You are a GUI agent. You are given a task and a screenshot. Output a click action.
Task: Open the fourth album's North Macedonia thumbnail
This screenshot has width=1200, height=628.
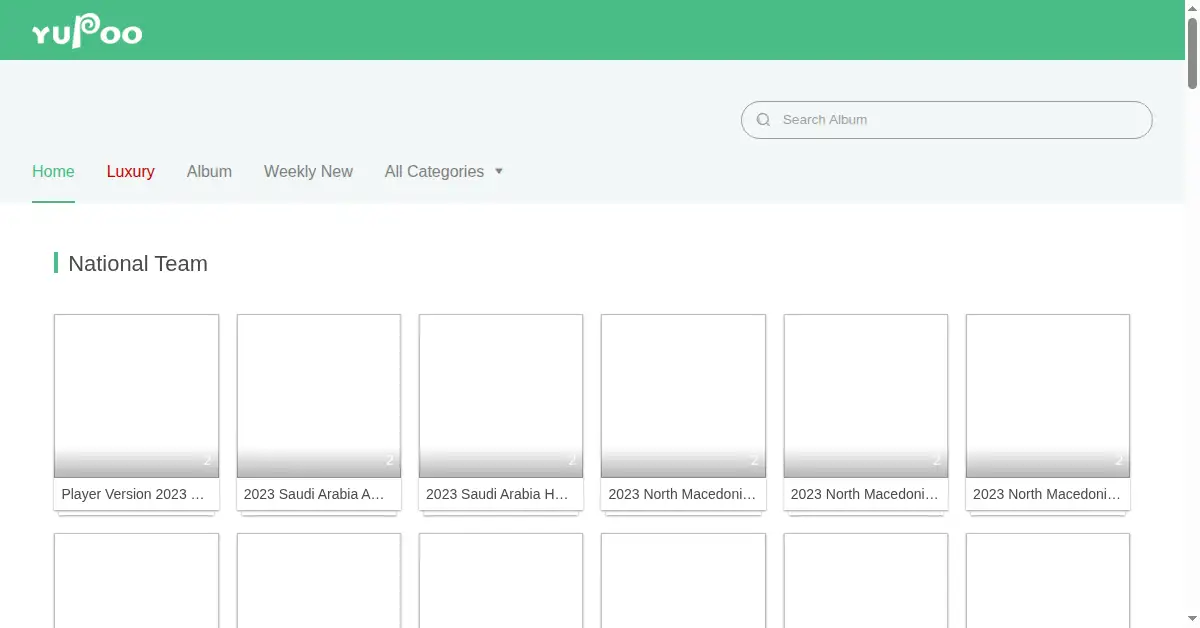point(683,396)
